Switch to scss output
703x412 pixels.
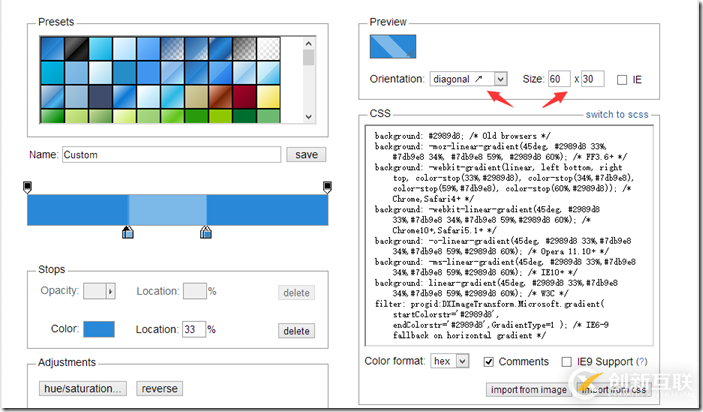[617, 115]
